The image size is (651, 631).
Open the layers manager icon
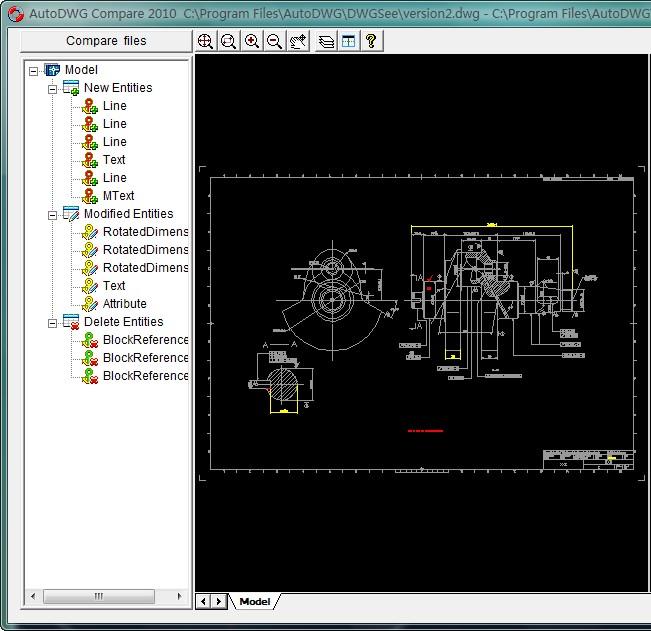click(x=326, y=41)
